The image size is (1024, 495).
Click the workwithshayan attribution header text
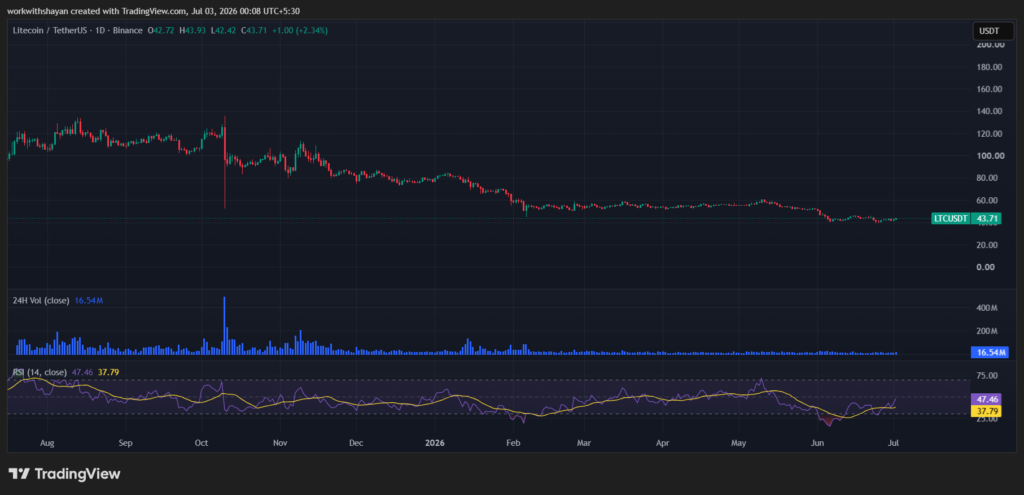155,11
